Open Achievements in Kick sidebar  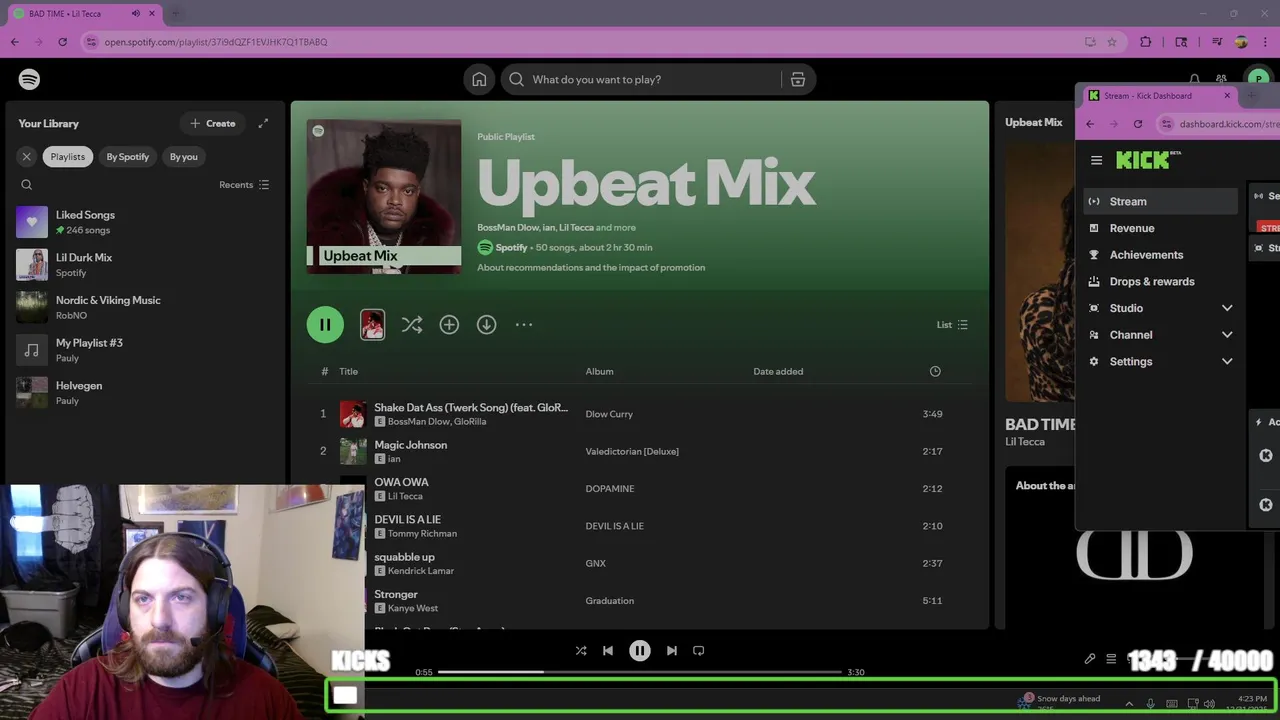[x=1161, y=255]
